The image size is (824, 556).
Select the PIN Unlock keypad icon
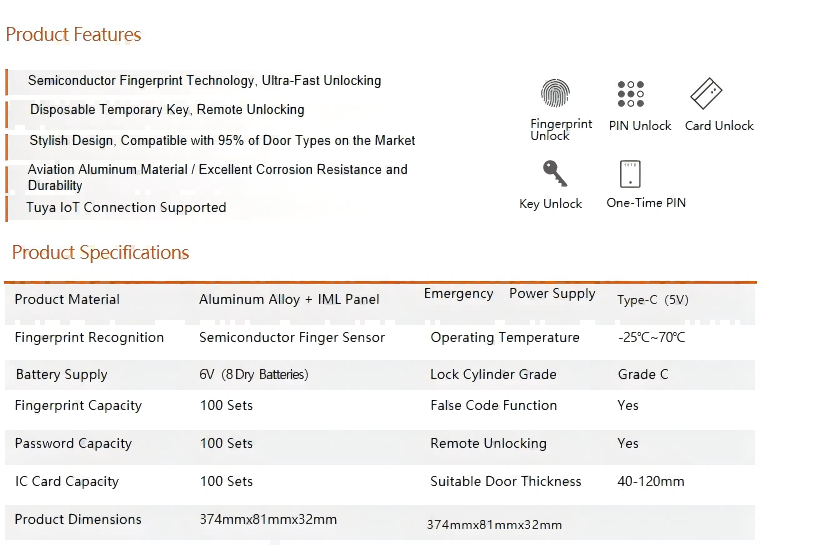tap(631, 94)
